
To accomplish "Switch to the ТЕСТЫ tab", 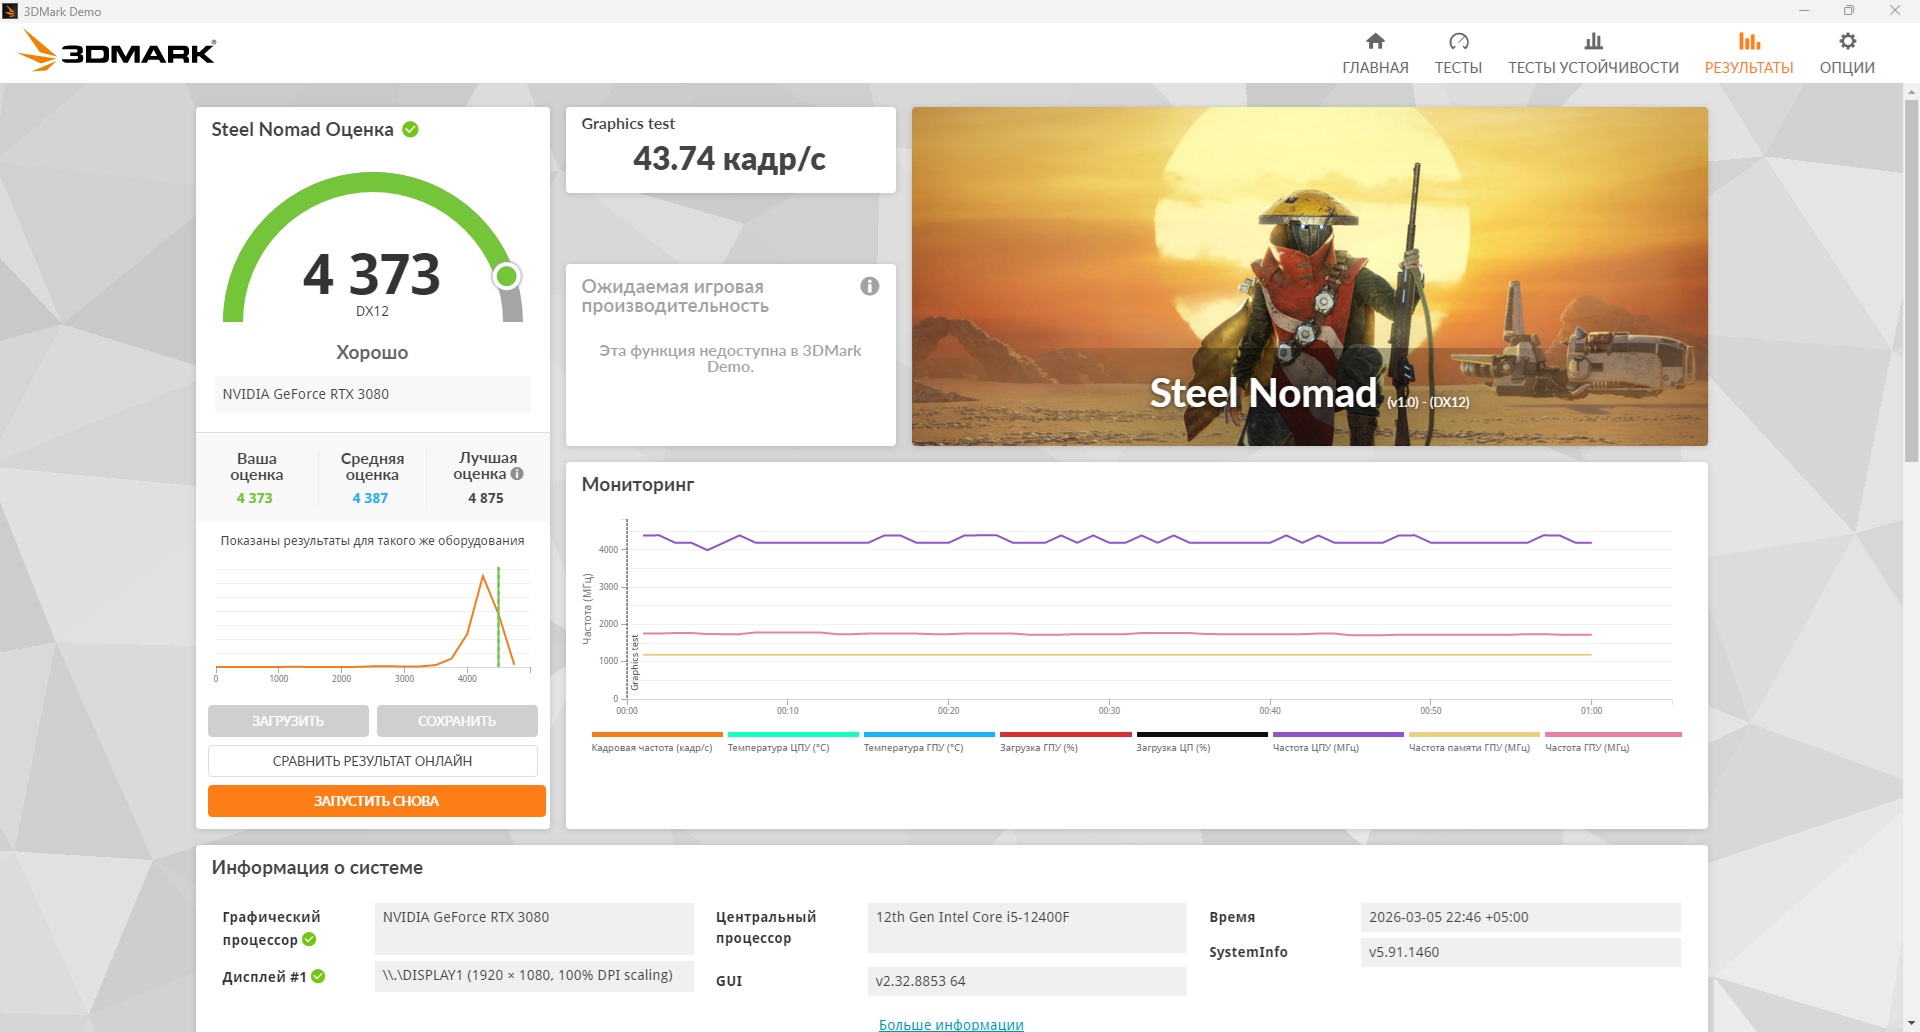I will coord(1458,53).
